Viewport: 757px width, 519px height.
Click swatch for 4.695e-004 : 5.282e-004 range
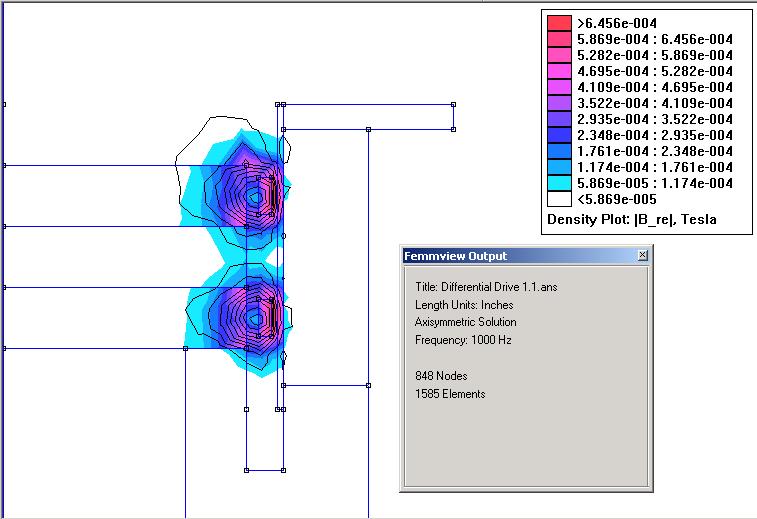coord(559,70)
